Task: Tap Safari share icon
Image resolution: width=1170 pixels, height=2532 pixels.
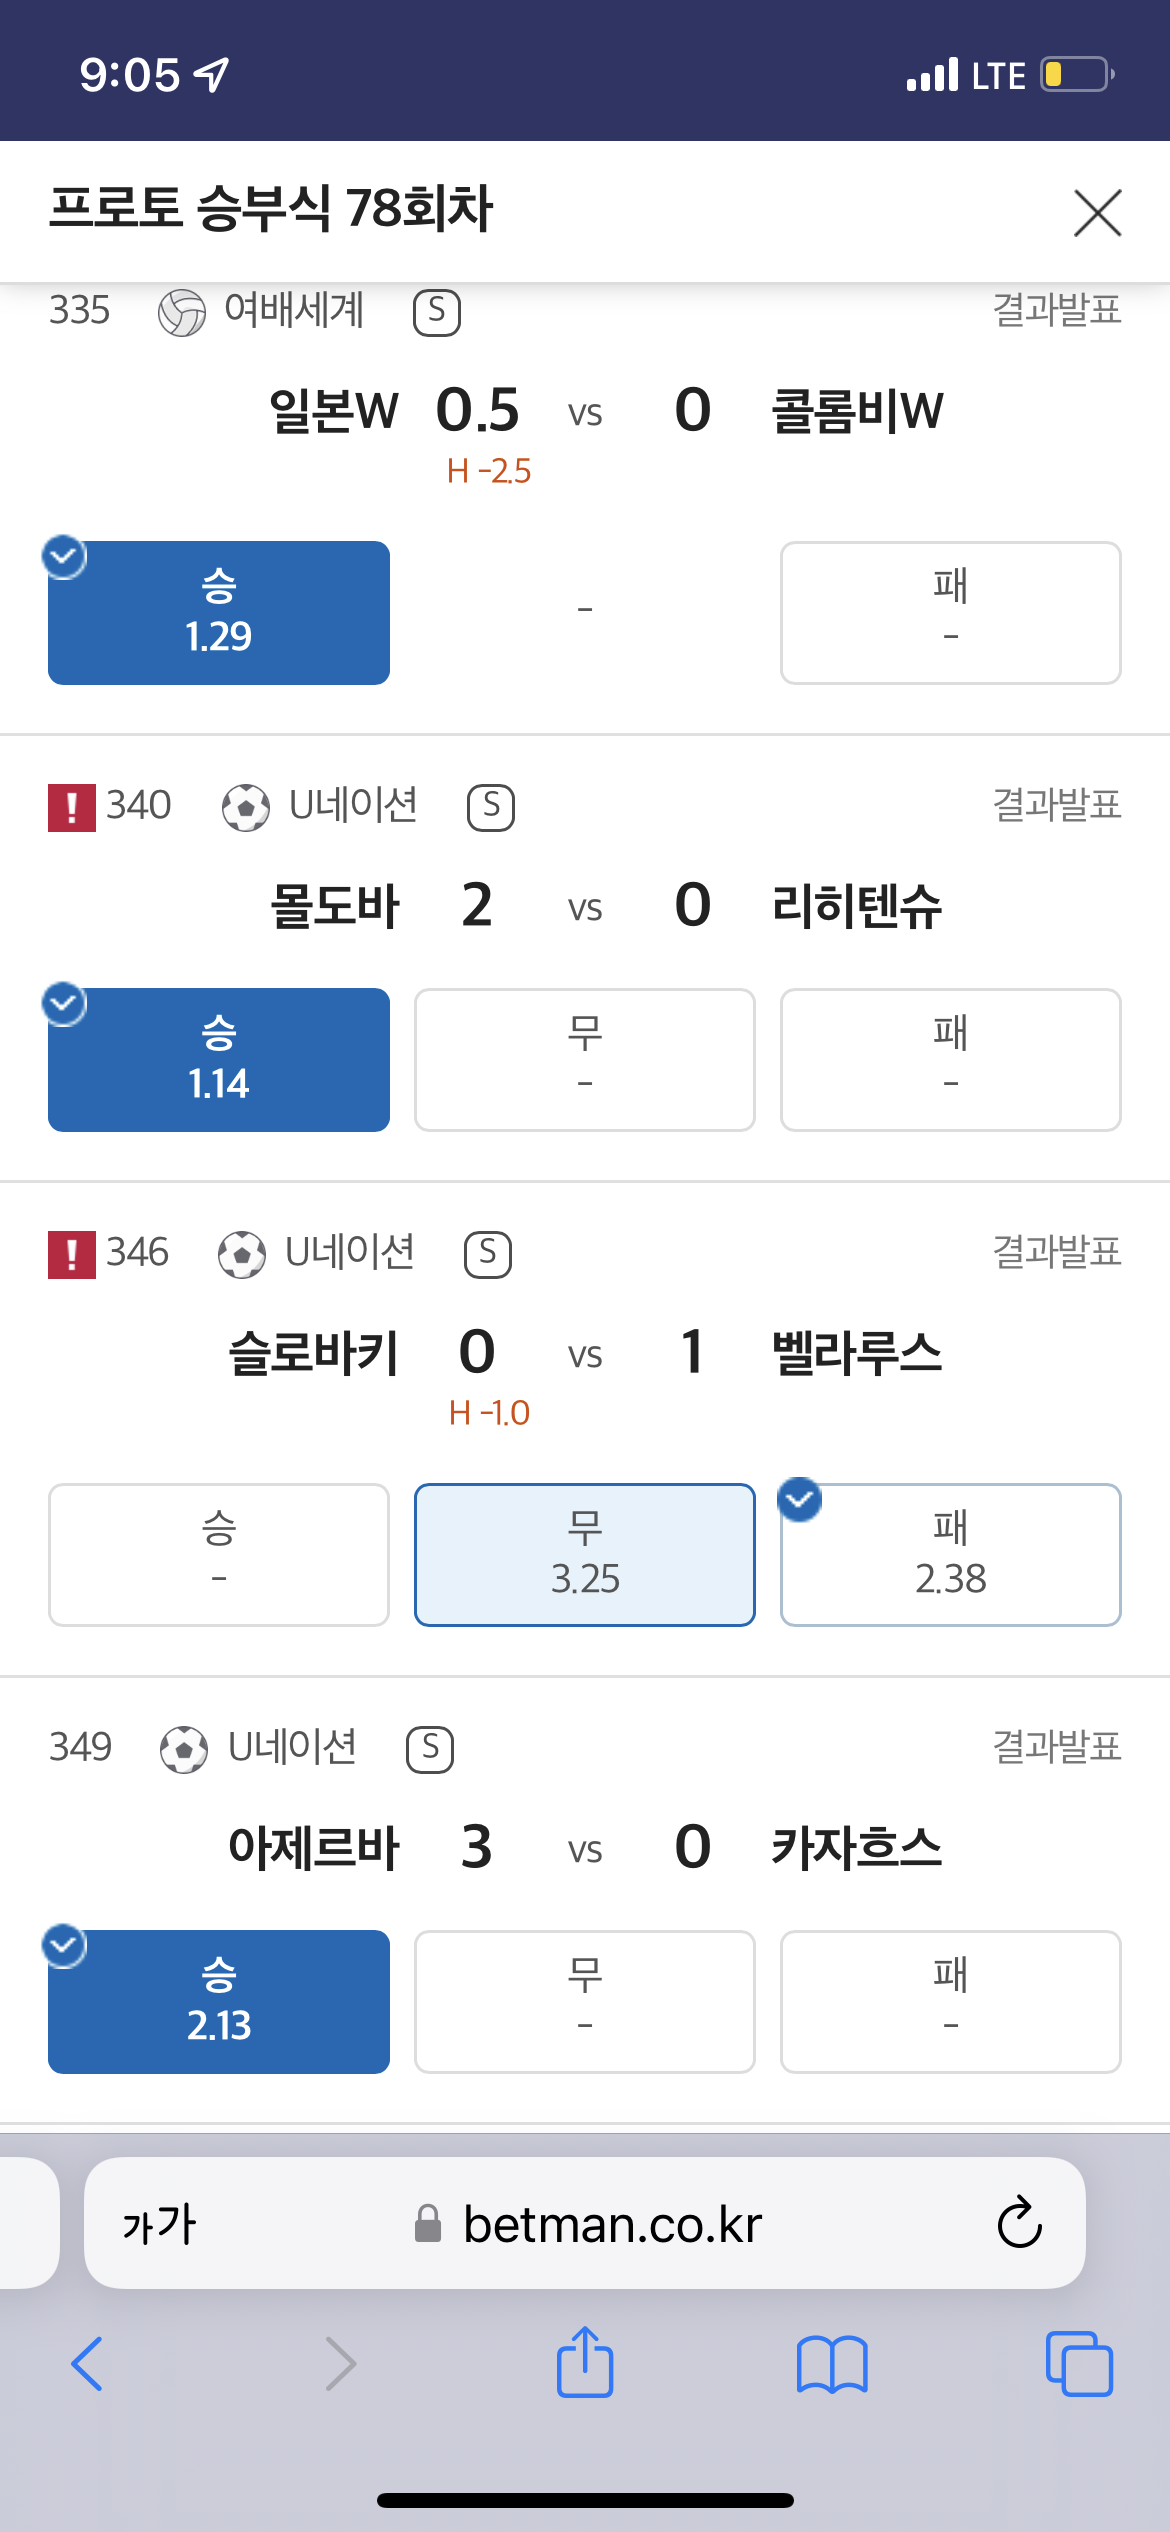Action: click(585, 2363)
